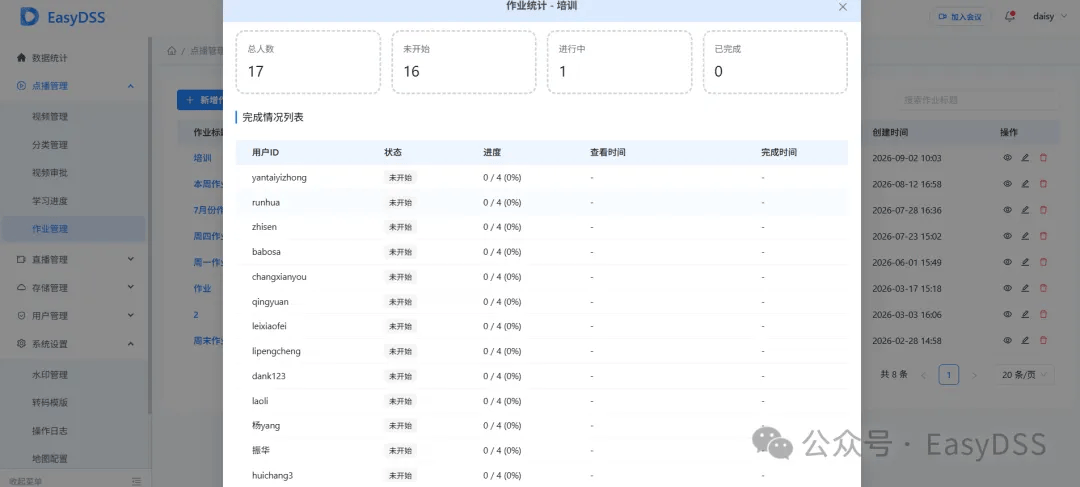Click the 作业 homework title link

pos(202,289)
